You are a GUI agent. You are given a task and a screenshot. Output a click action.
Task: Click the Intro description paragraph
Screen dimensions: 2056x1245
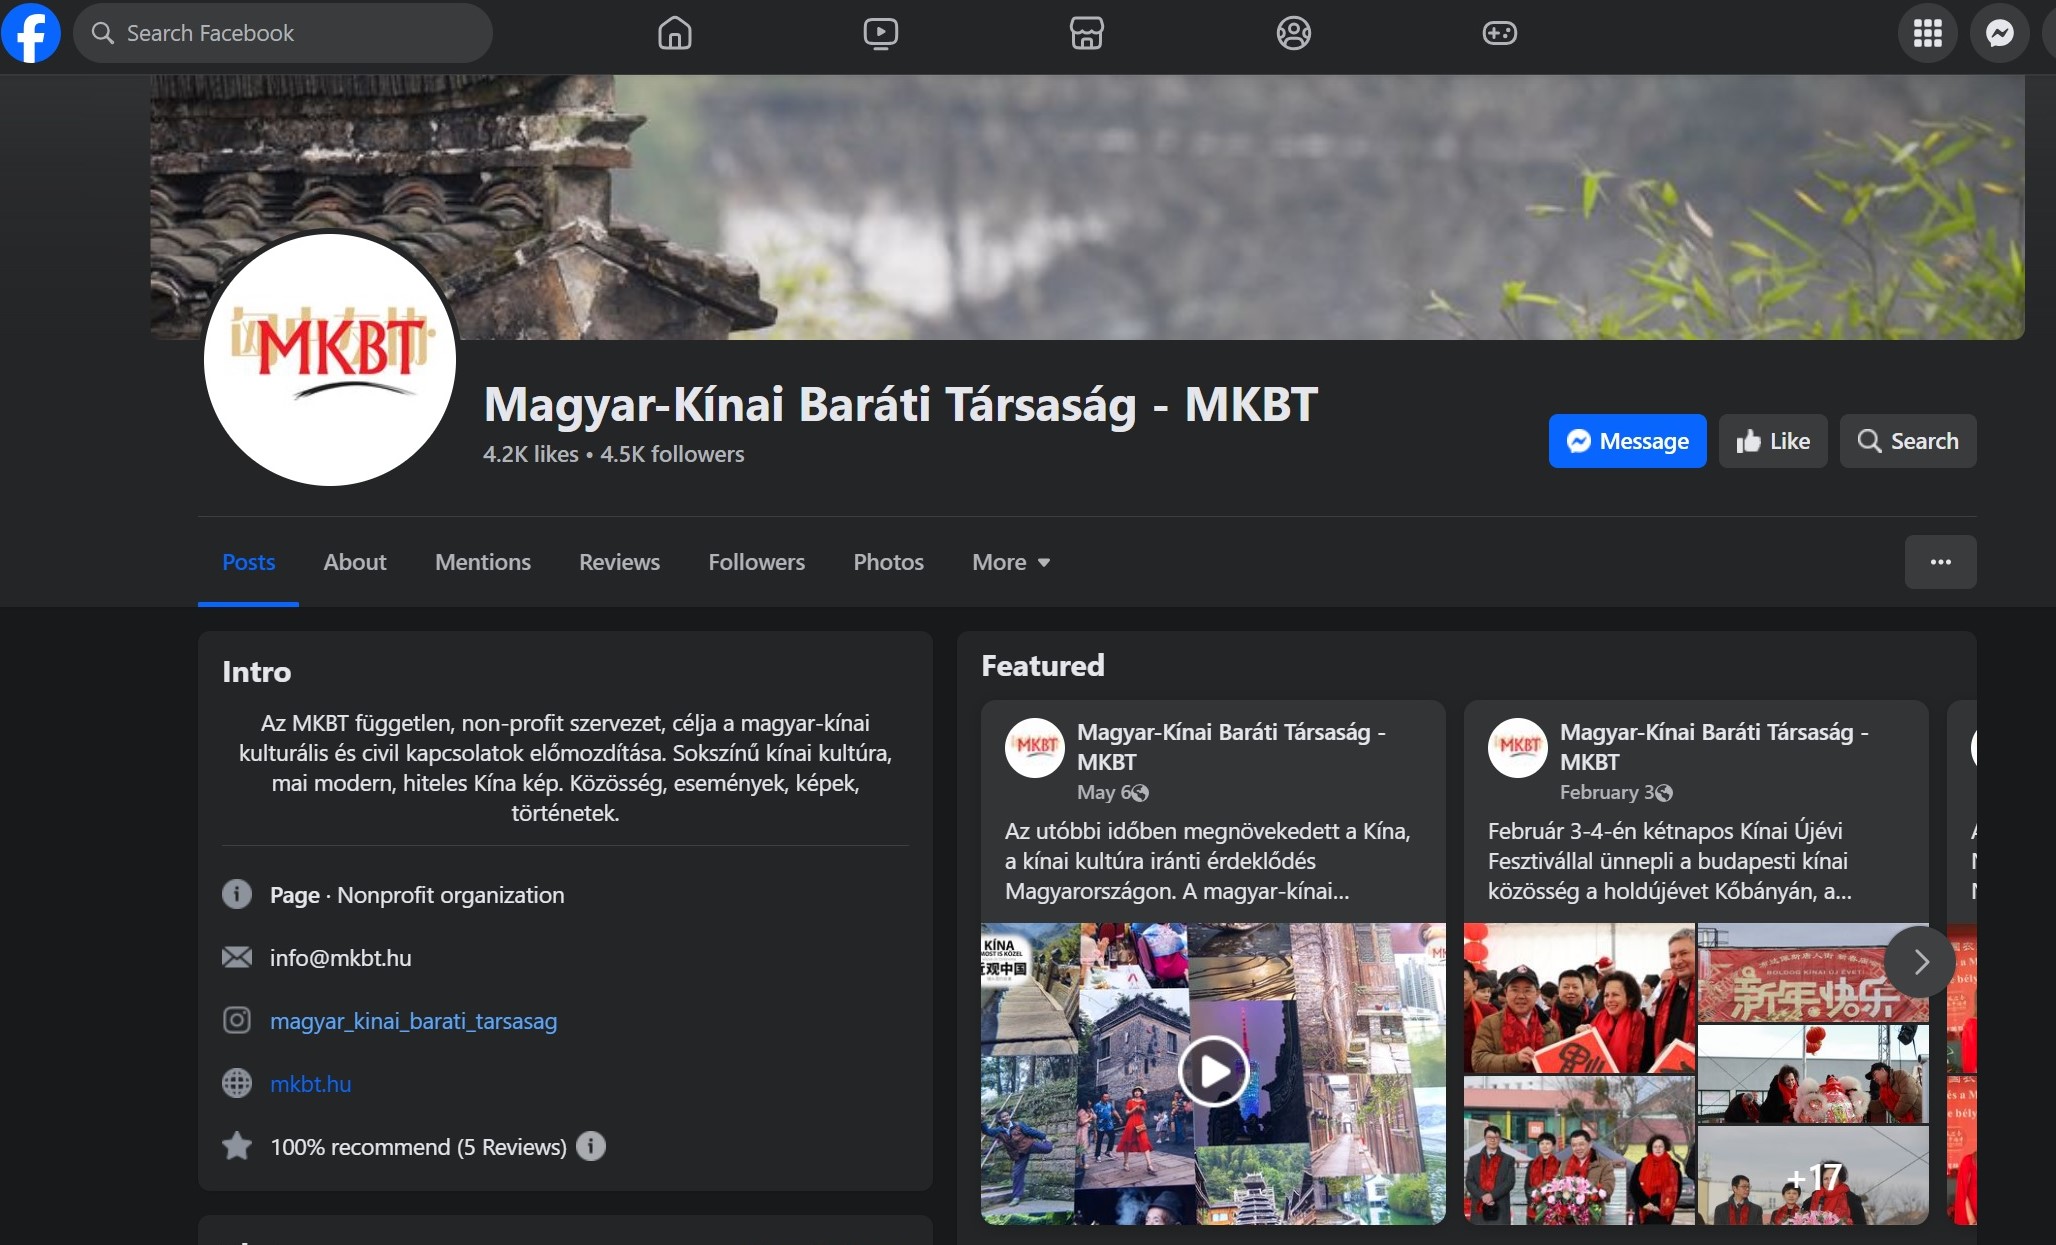[565, 768]
